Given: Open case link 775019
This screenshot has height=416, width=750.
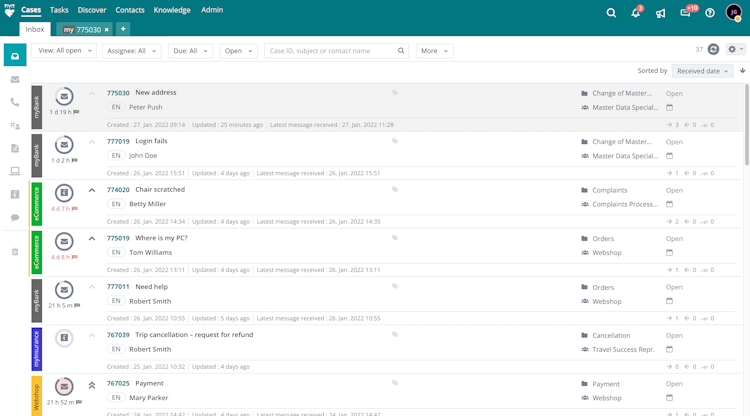Looking at the screenshot, I should point(118,238).
